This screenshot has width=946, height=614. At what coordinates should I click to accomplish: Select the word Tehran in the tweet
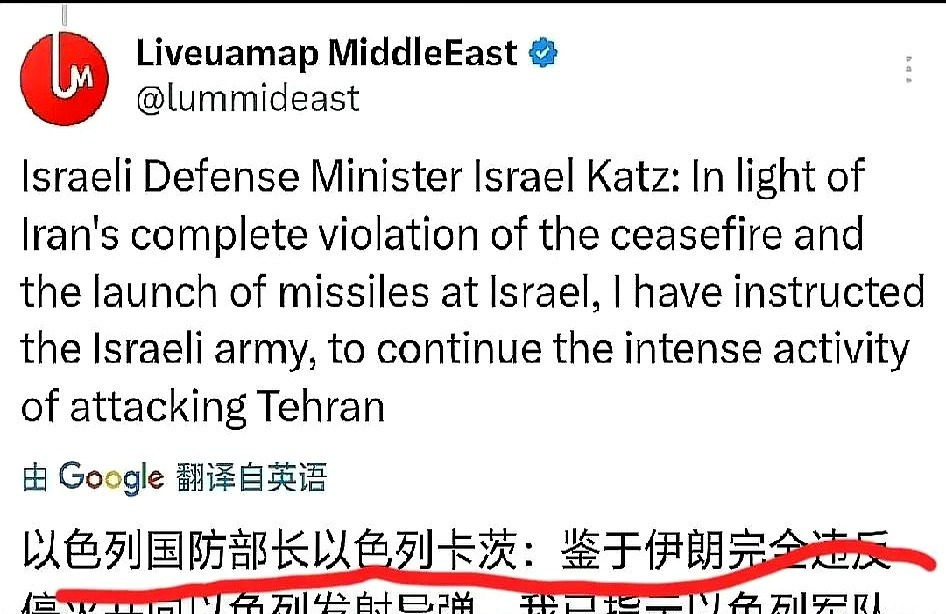tap(320, 407)
